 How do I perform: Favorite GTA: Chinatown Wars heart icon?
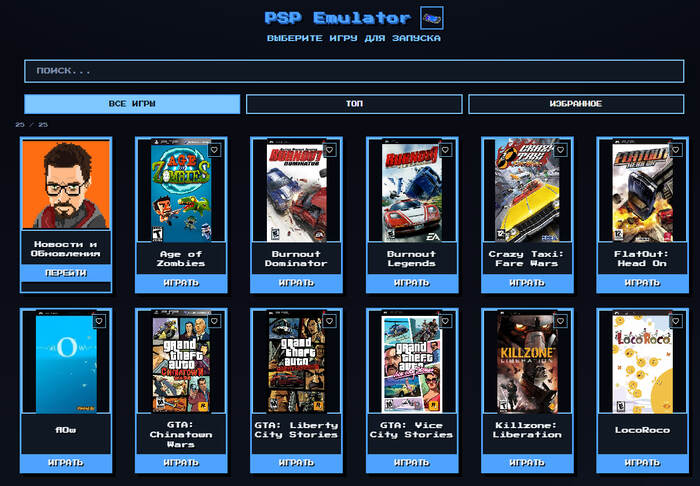coord(214,321)
